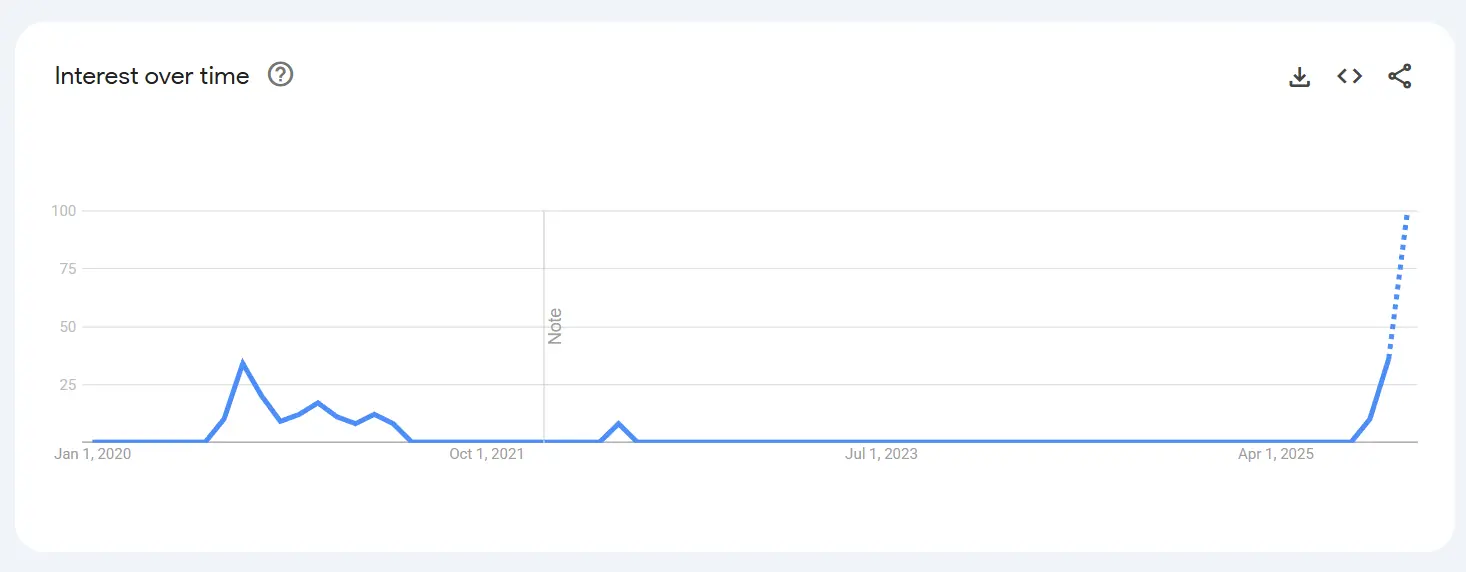Click the "Jul 1, 2023" axis label

click(x=881, y=455)
